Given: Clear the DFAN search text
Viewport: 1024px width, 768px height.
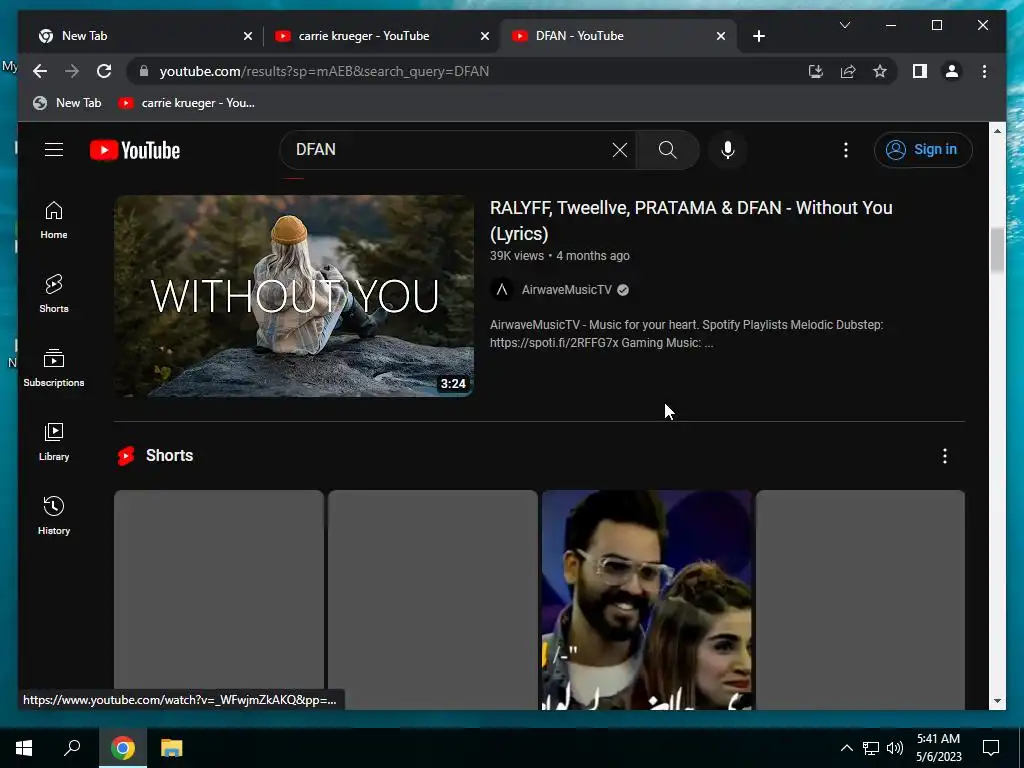Looking at the screenshot, I should (x=620, y=150).
